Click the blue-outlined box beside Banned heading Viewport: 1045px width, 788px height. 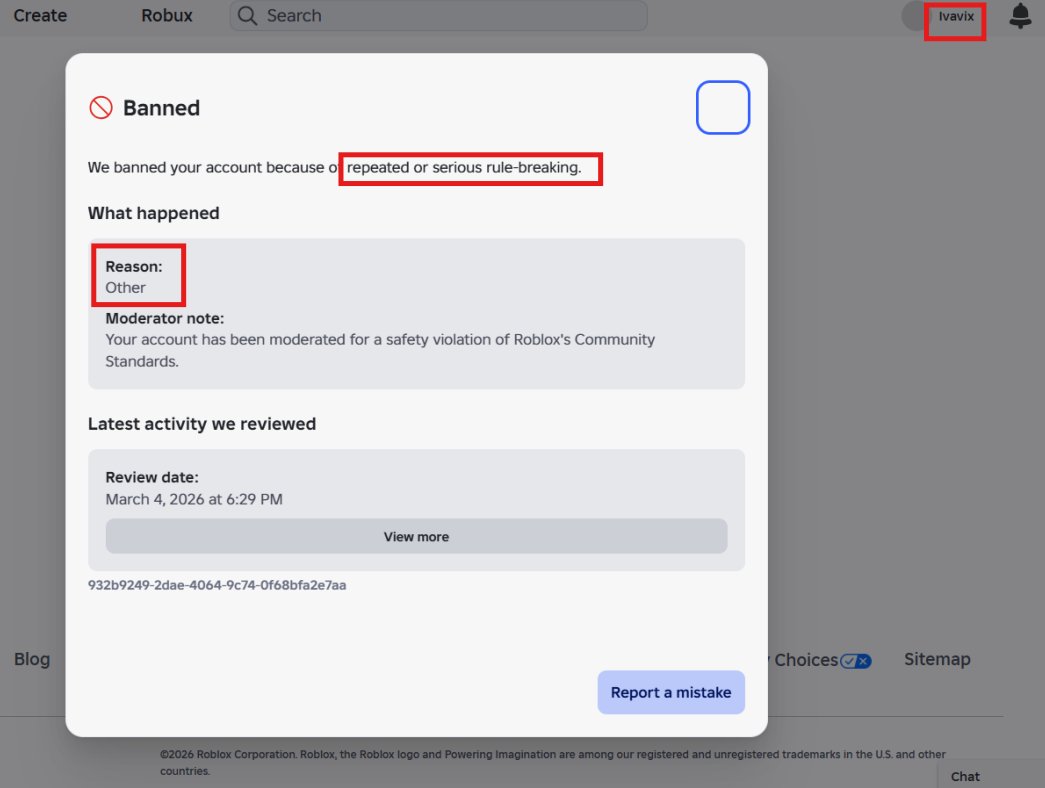point(722,107)
